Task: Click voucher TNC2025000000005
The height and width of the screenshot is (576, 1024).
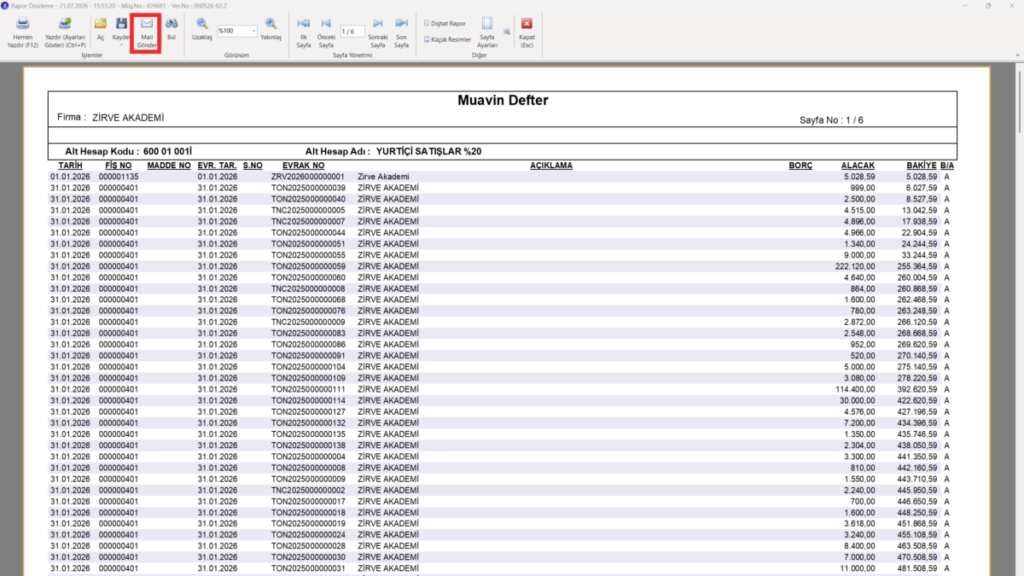Action: coord(308,210)
